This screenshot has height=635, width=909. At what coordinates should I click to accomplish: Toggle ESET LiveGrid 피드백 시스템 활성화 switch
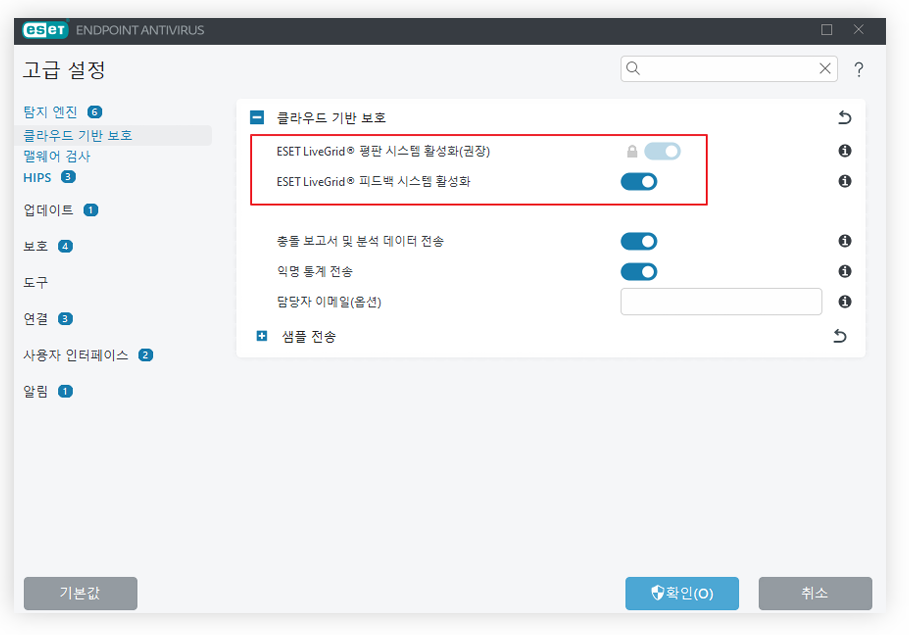coord(639,182)
